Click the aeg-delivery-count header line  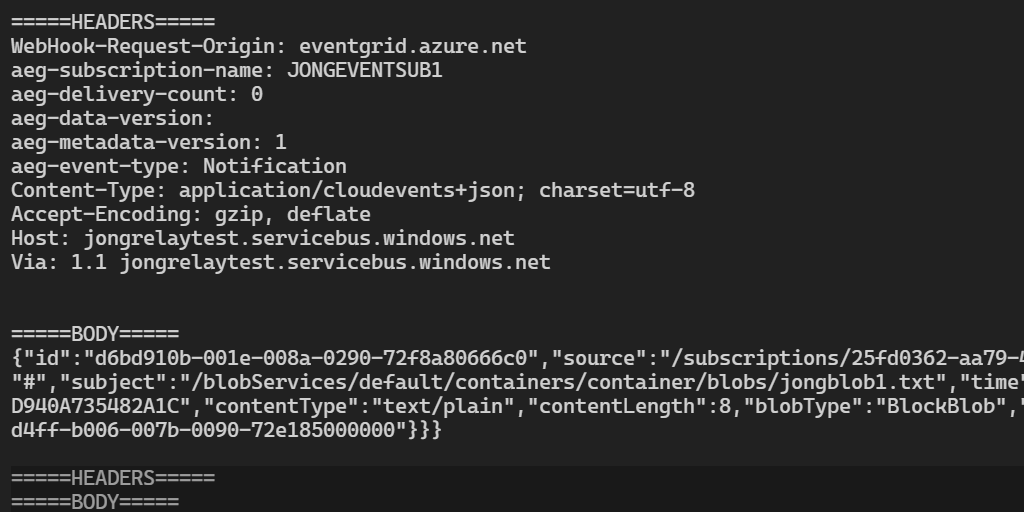[x=137, y=94]
